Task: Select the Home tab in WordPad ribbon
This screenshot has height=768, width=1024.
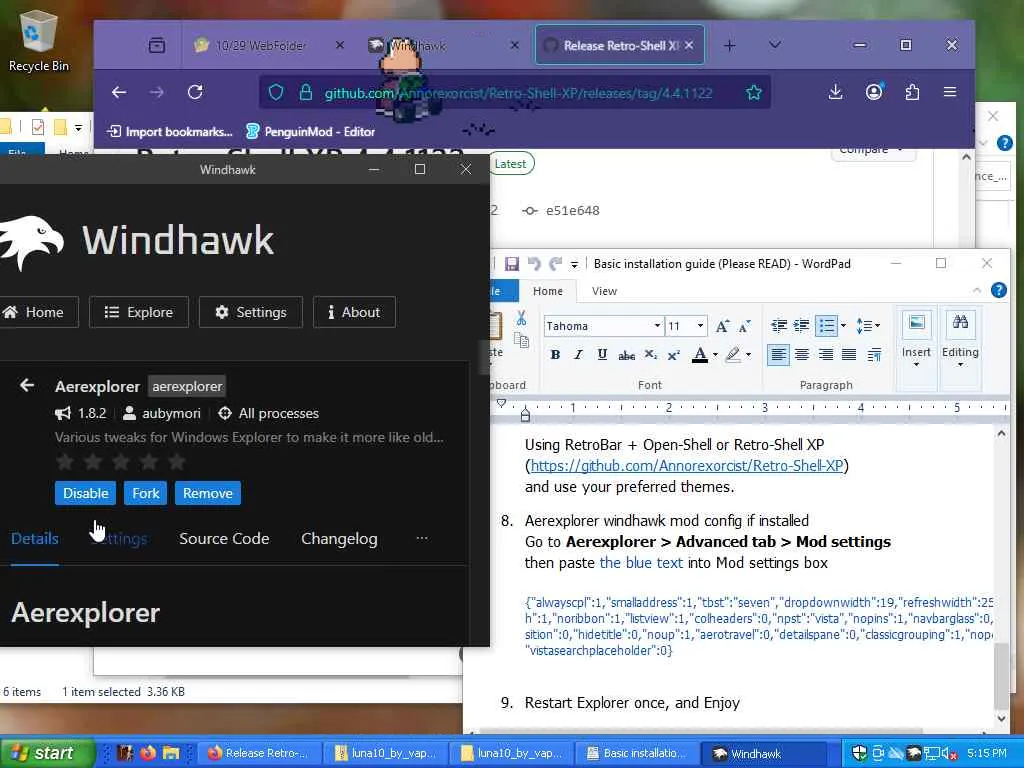Action: pos(547,291)
